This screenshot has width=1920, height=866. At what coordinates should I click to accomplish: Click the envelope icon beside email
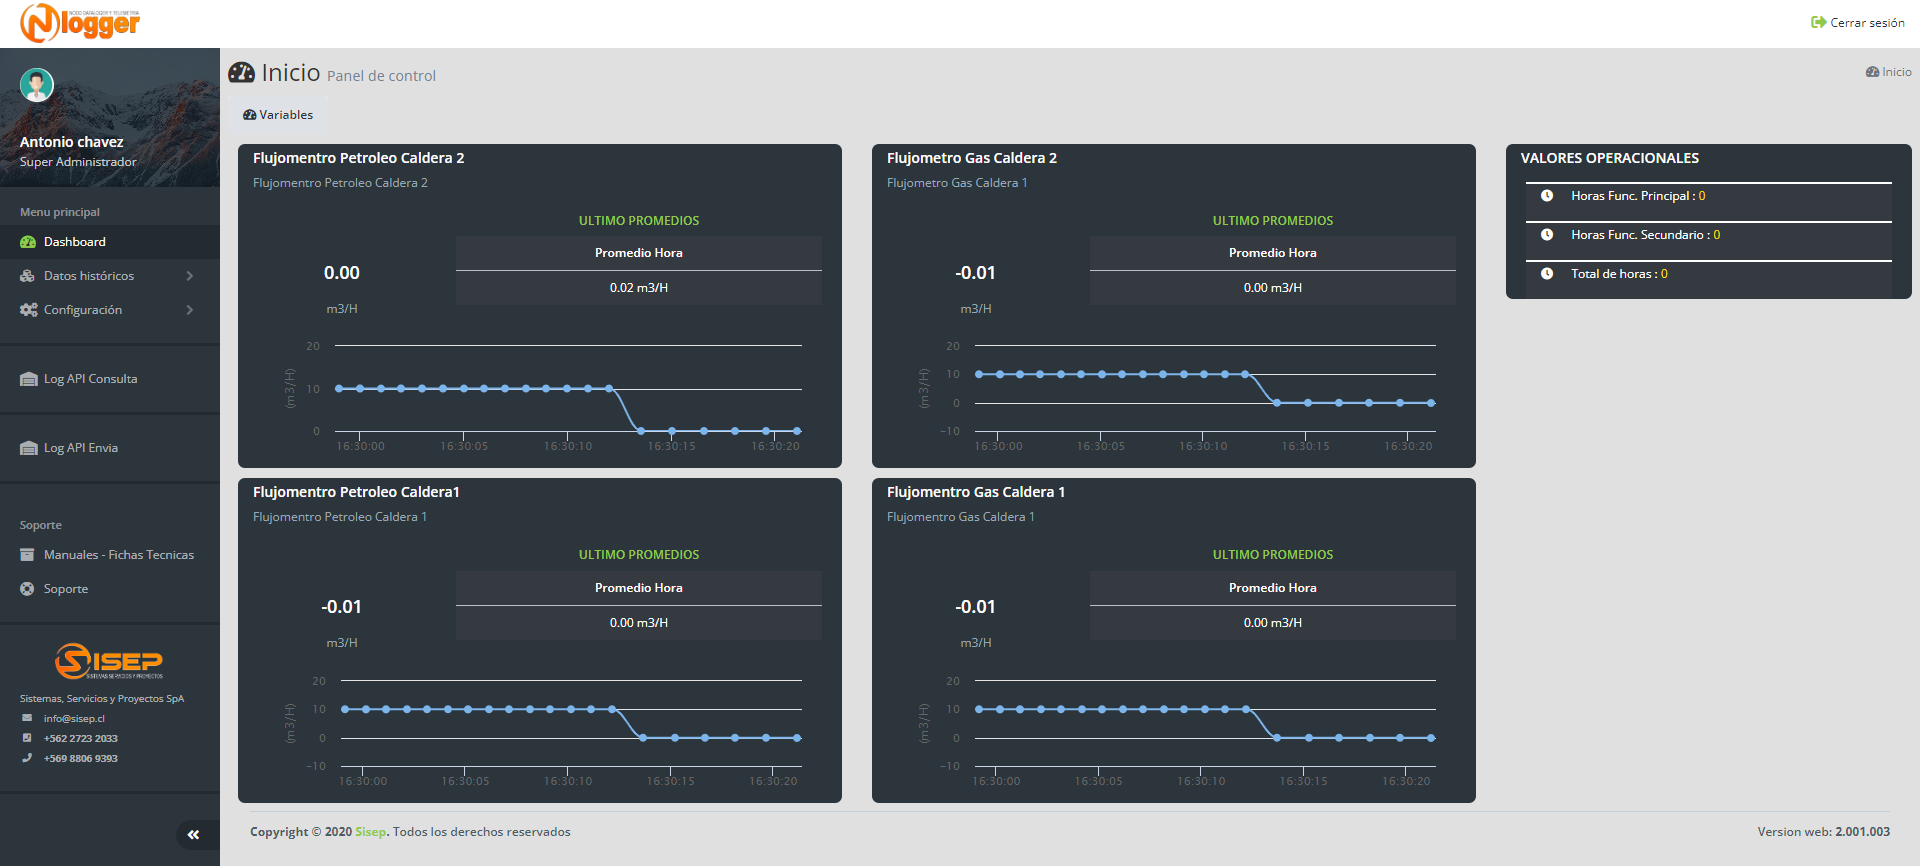click(27, 718)
